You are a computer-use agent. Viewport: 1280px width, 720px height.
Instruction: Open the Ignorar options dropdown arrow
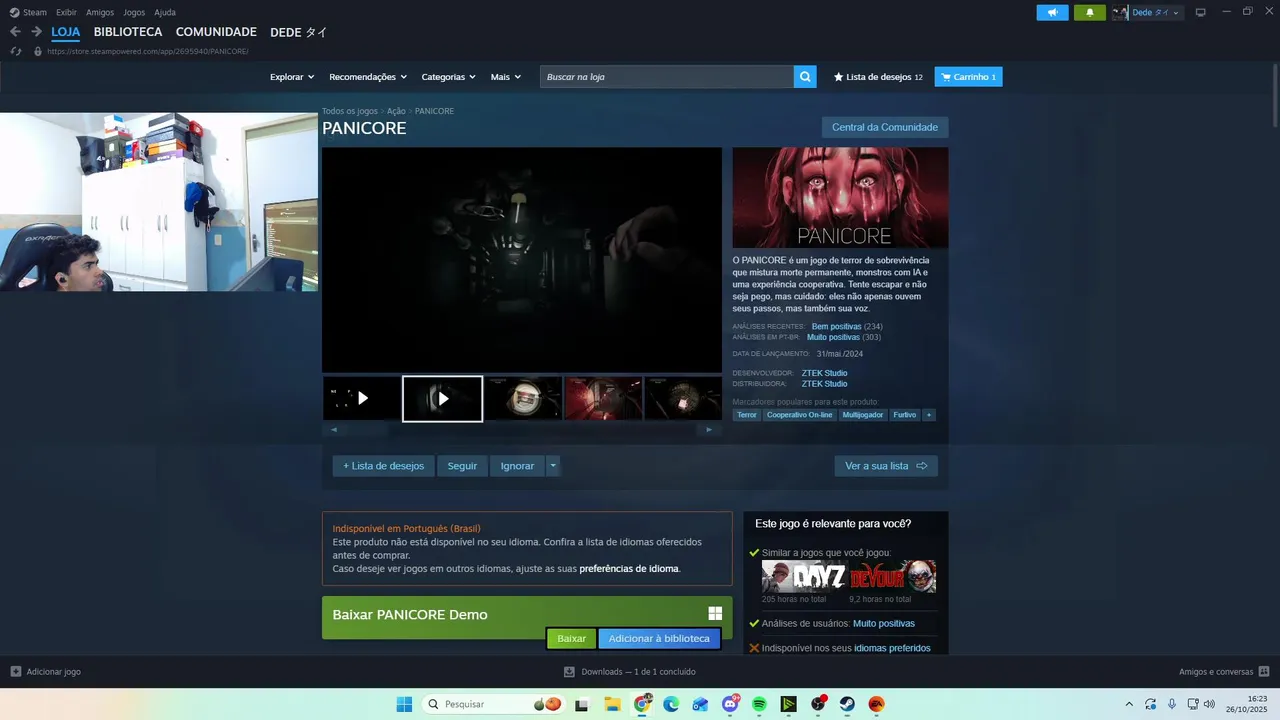click(553, 466)
